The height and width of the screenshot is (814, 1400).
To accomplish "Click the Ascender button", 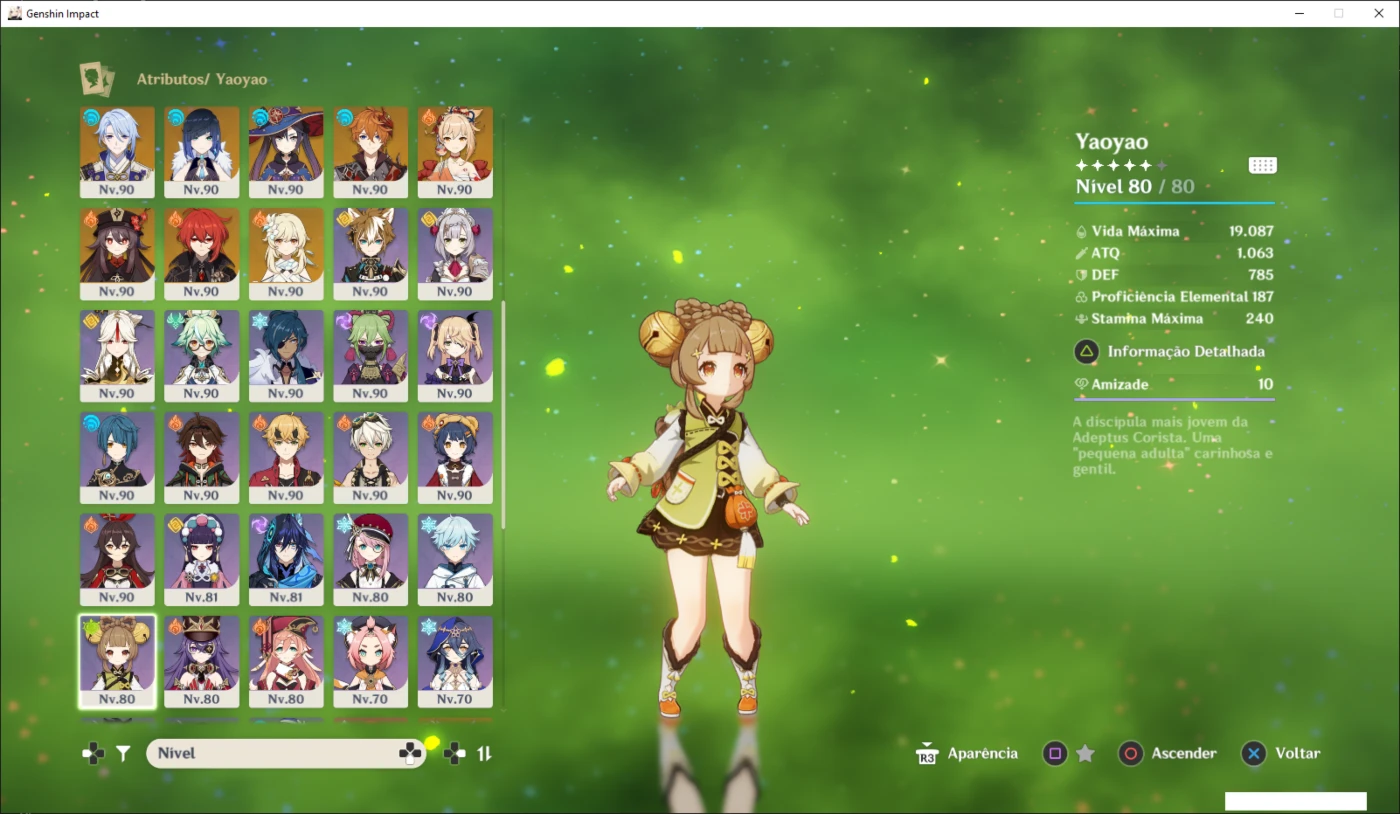I will 1167,754.
